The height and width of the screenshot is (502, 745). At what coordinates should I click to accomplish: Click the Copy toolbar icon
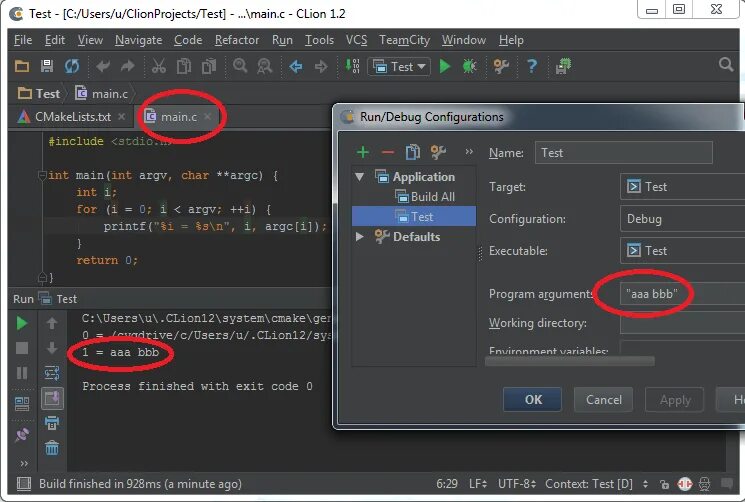tap(184, 66)
